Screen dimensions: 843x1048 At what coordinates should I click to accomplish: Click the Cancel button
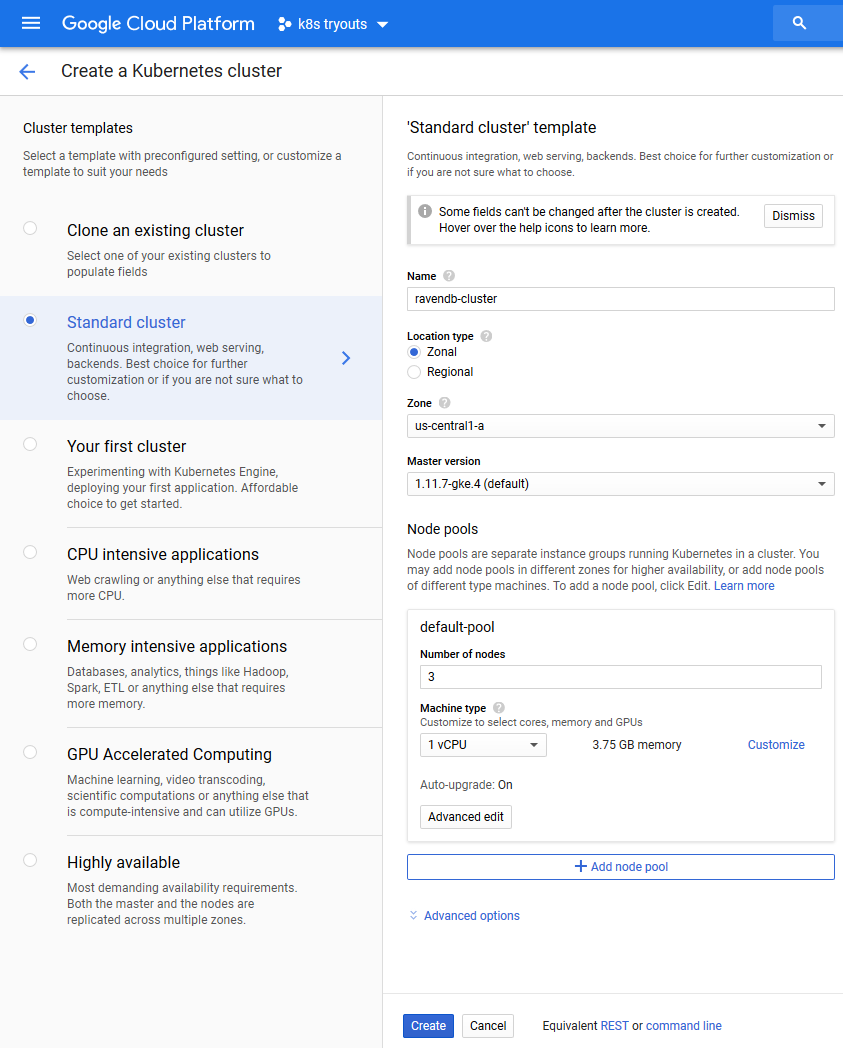pos(487,1026)
